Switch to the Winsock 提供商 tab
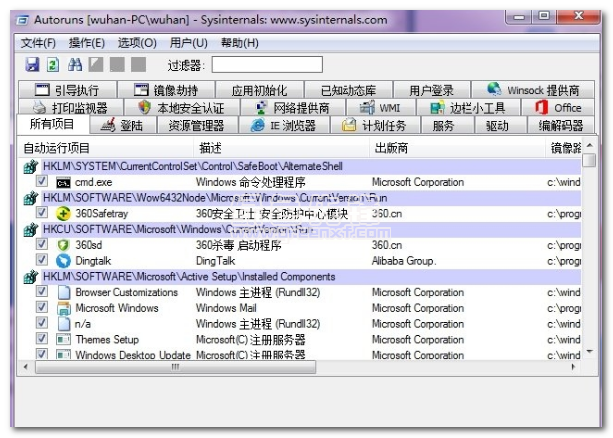 [x=533, y=90]
